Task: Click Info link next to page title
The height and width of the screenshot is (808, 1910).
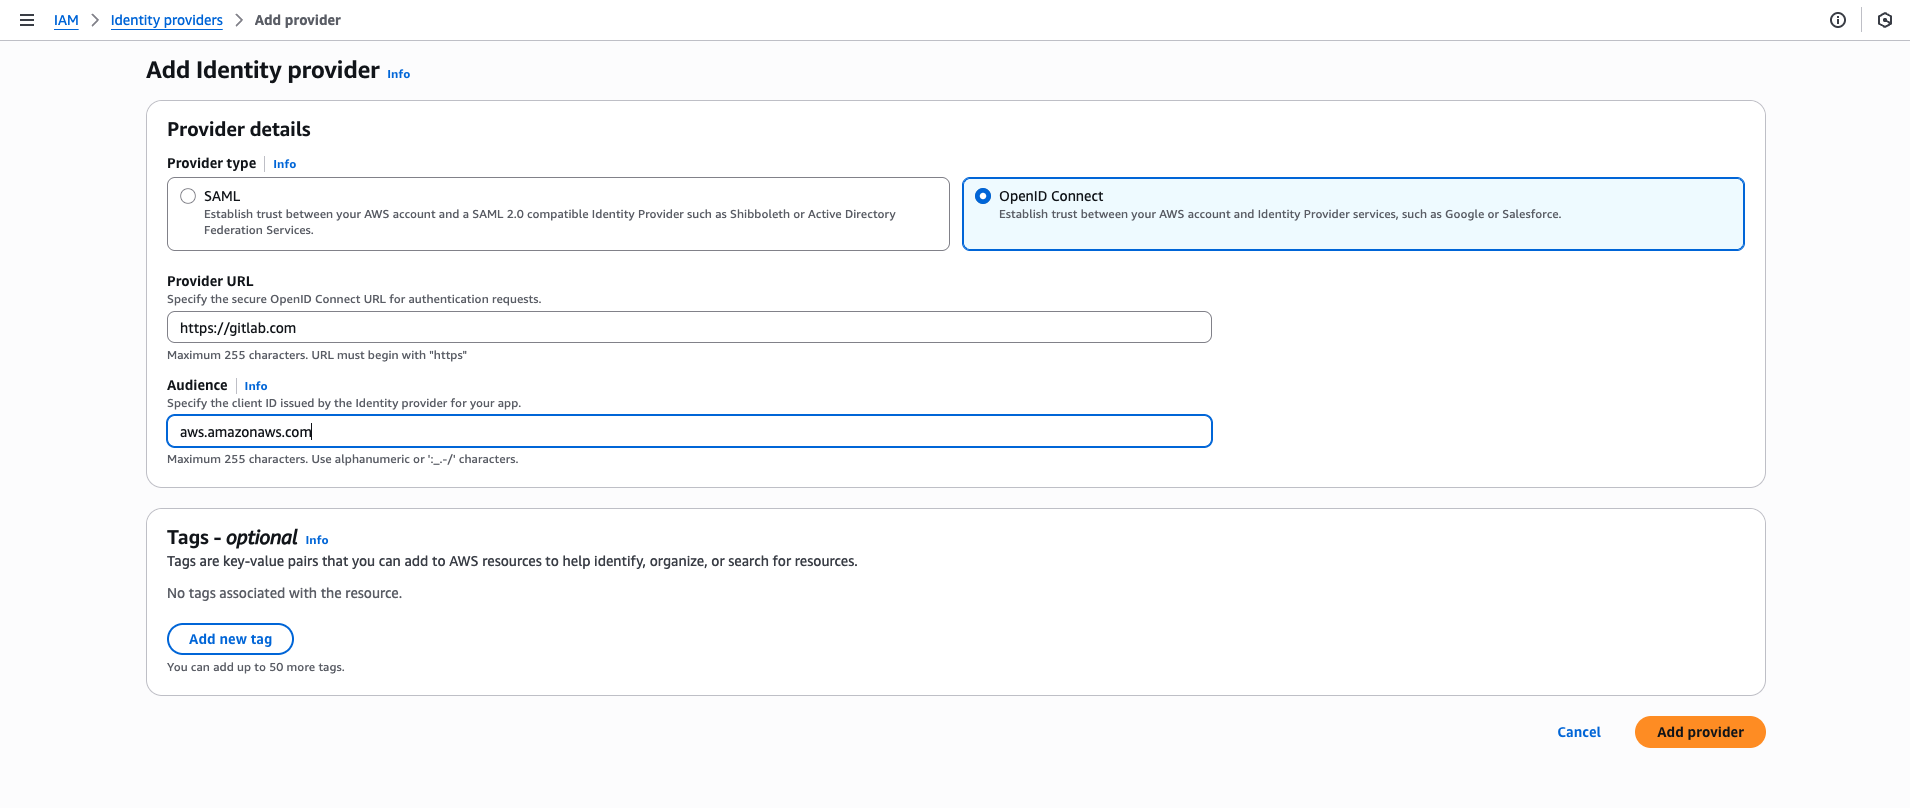Action: click(x=398, y=74)
